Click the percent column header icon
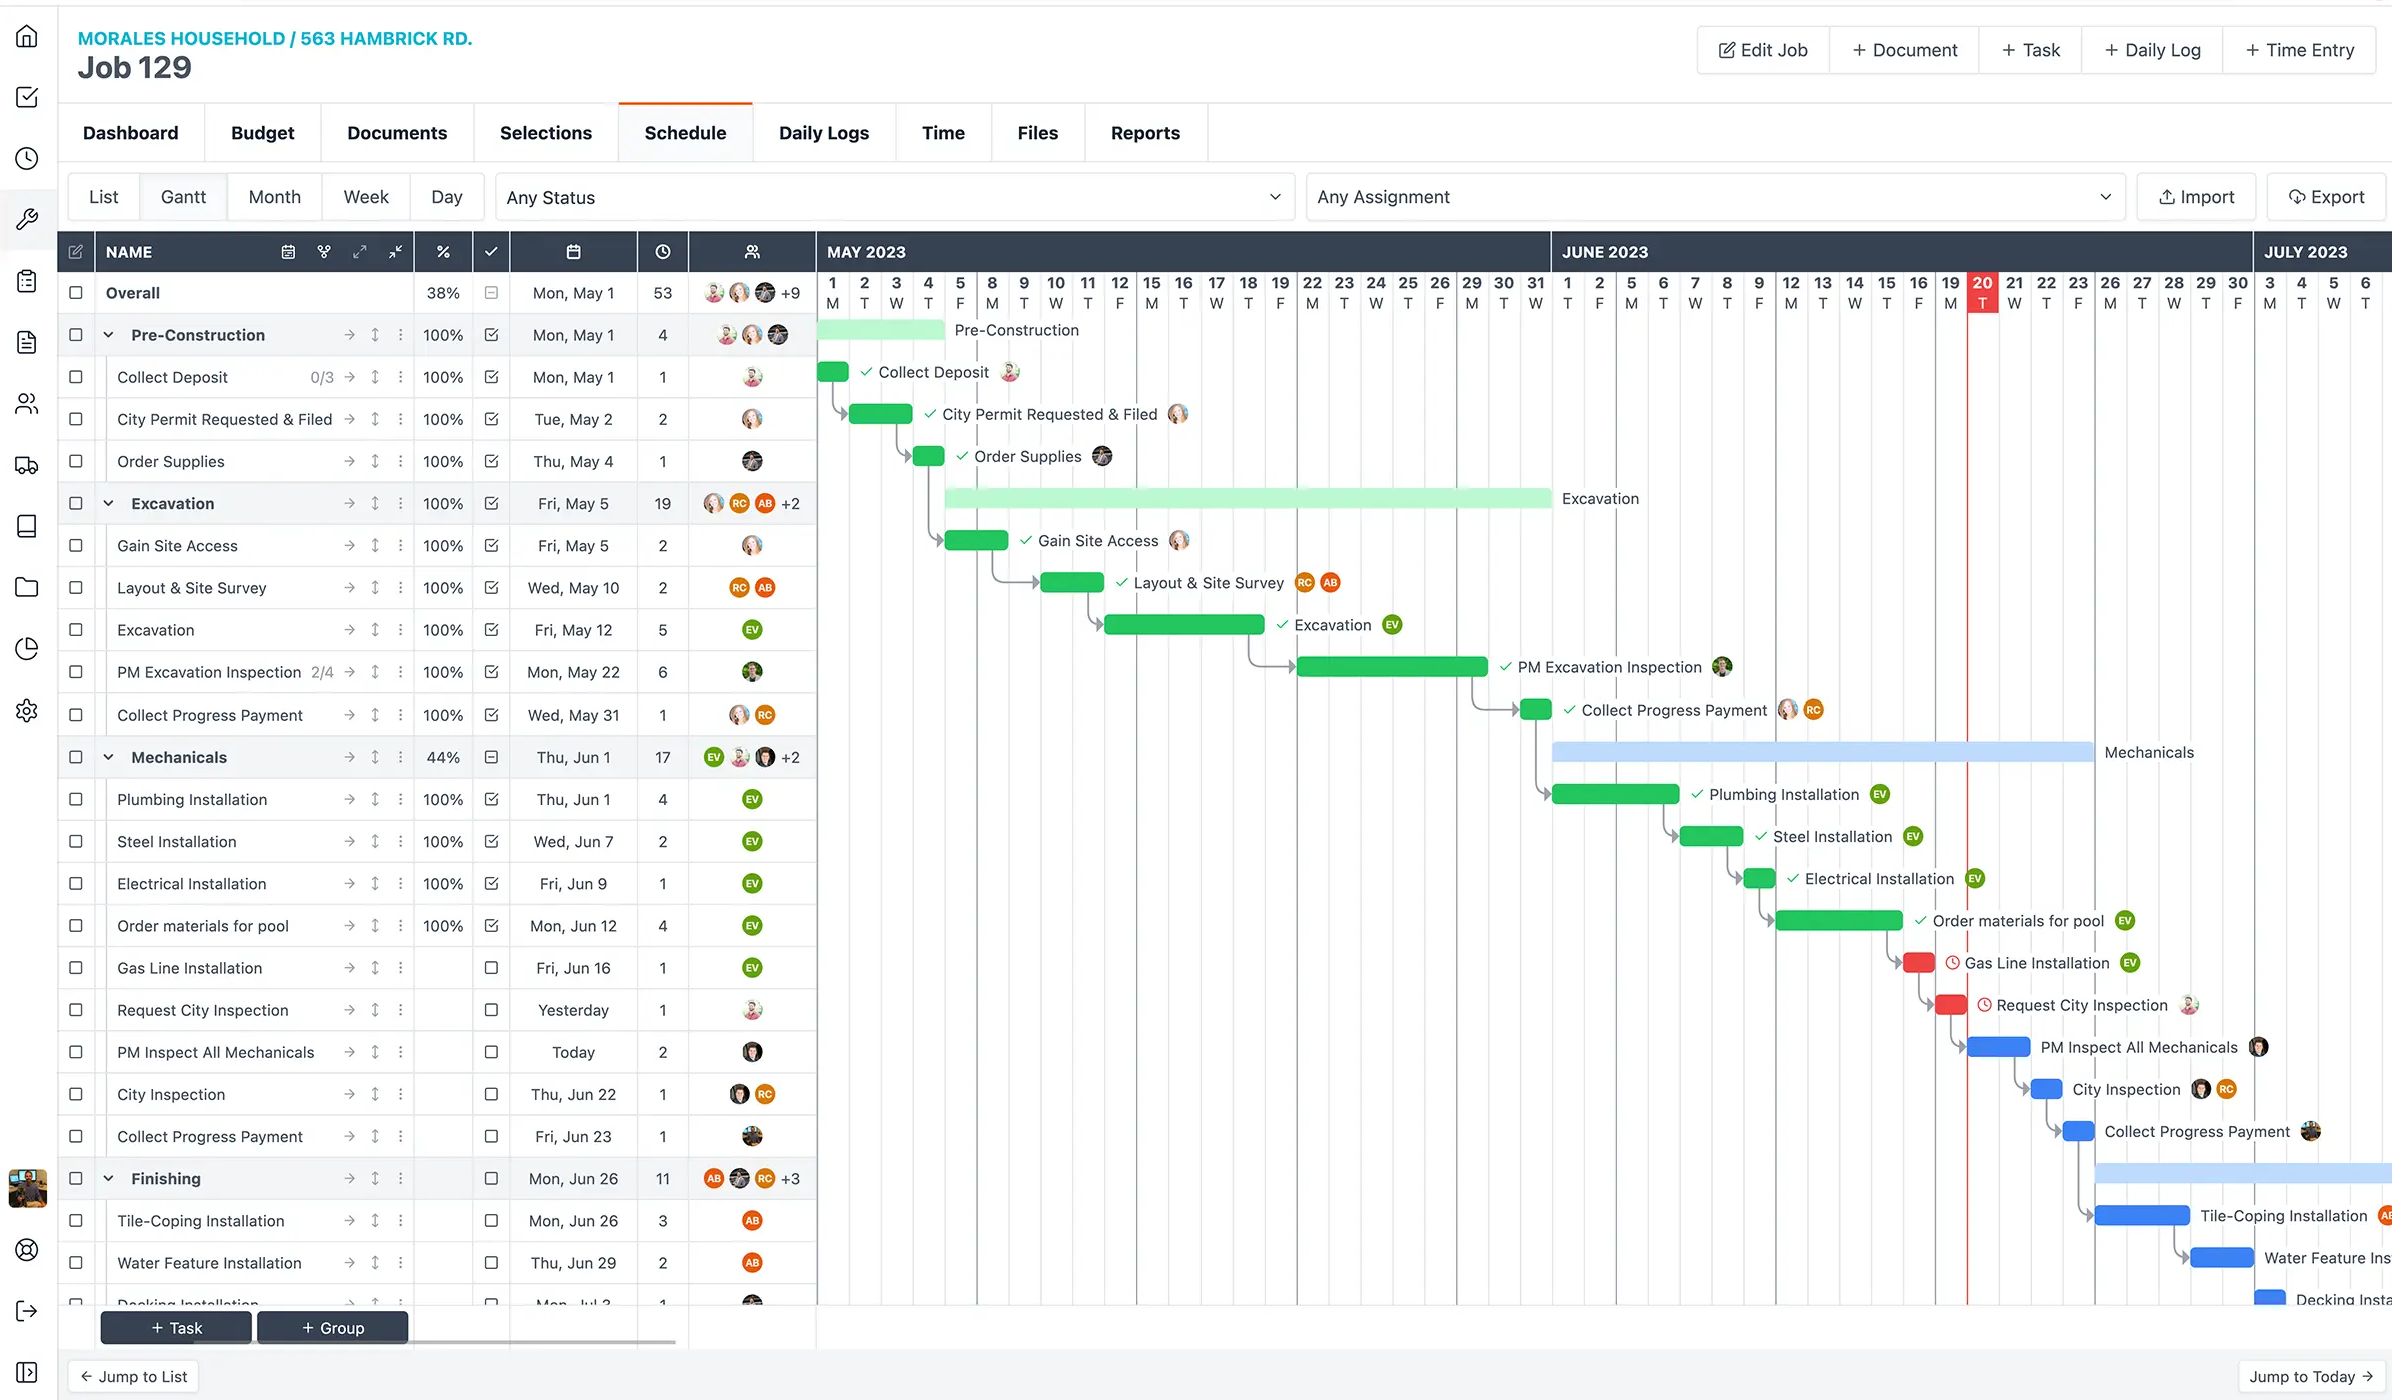 click(443, 252)
